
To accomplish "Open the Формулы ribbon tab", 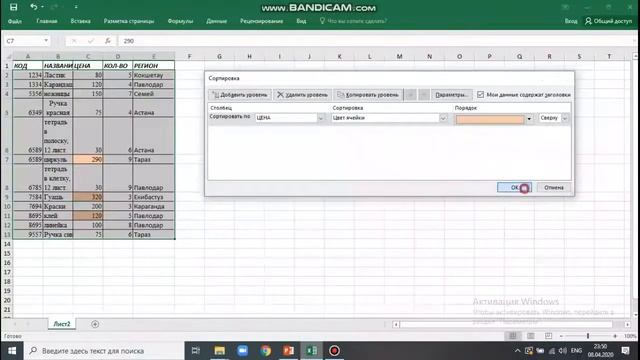I will pos(180,21).
